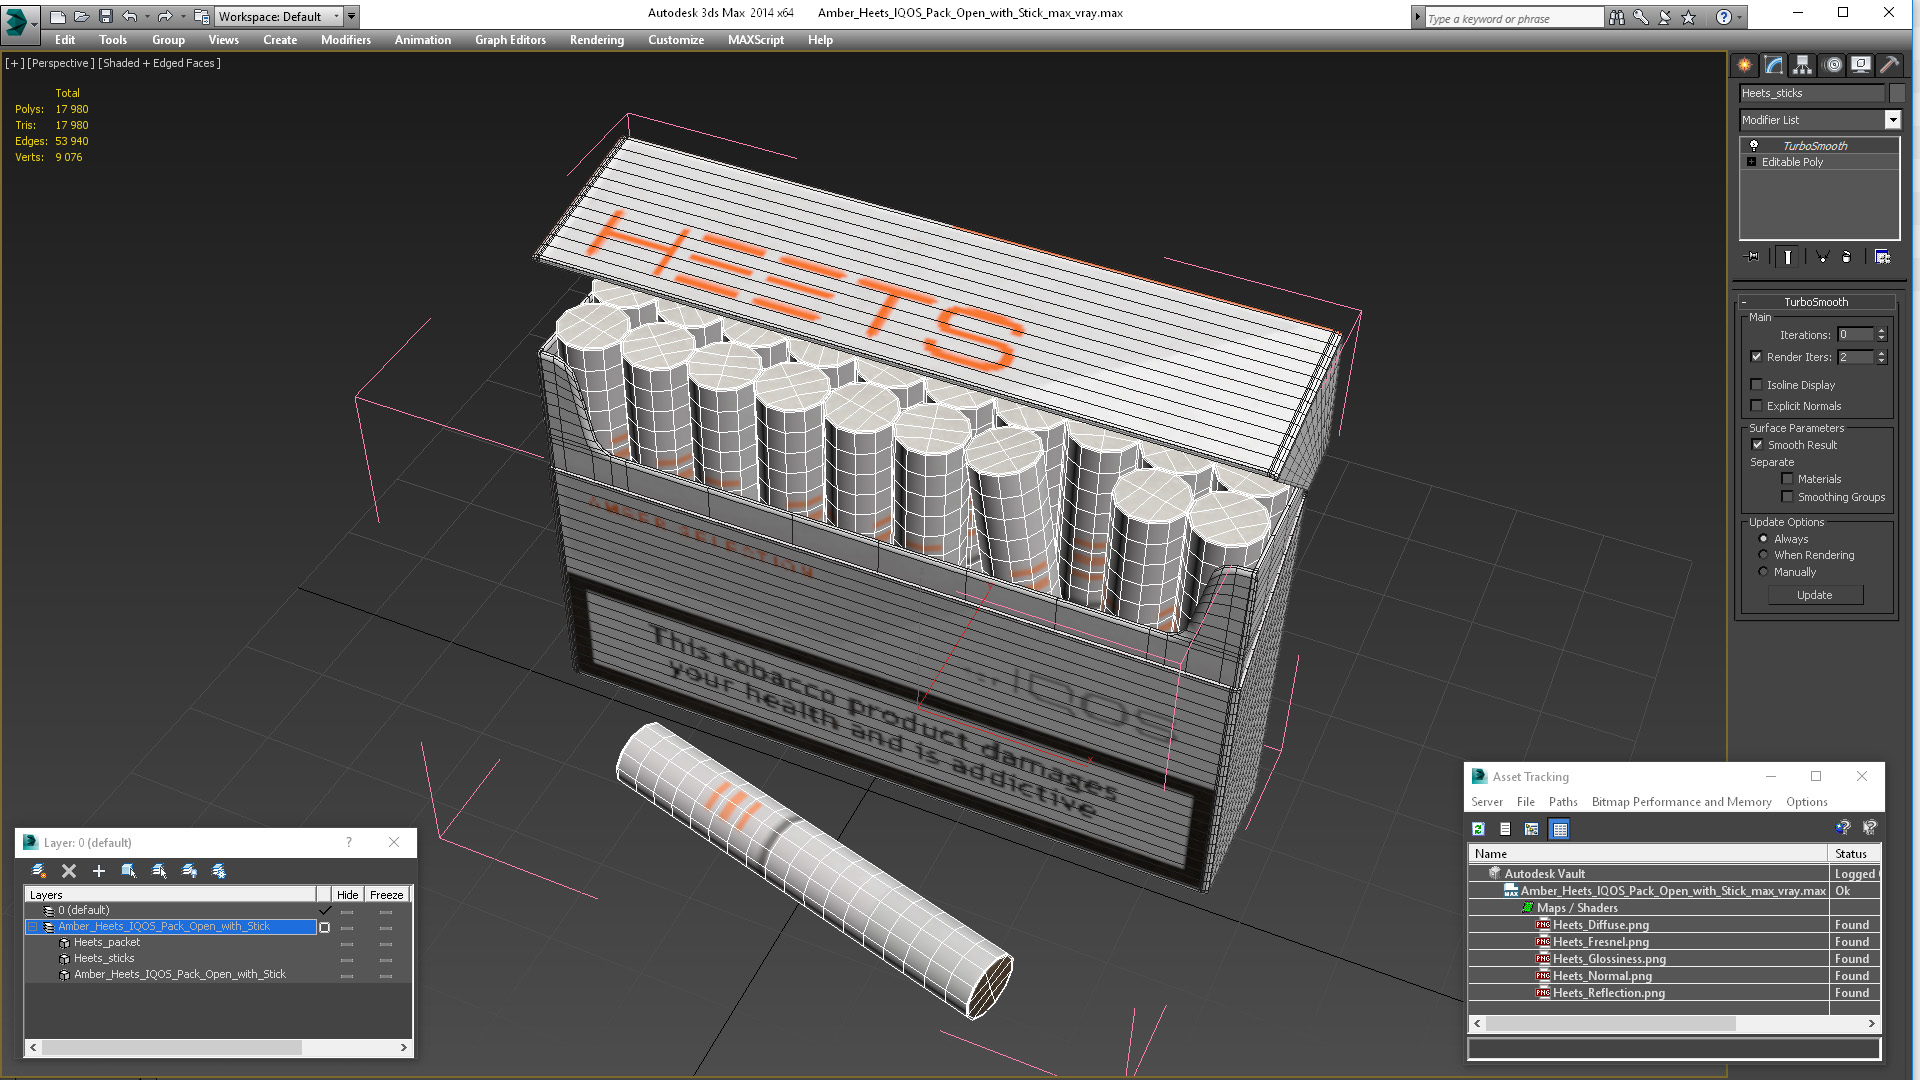Expand the Editable Poly sub-object tree
1920x1080 pixels.
pos(1751,162)
